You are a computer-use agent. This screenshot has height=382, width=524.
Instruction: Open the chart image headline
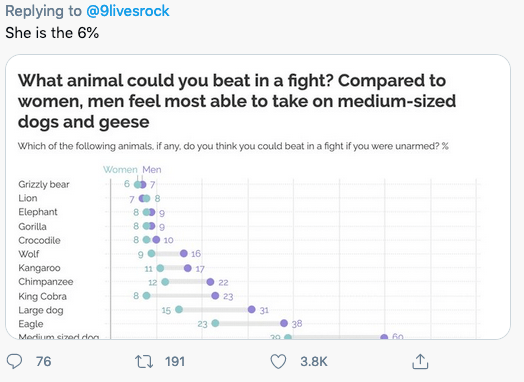point(237,101)
